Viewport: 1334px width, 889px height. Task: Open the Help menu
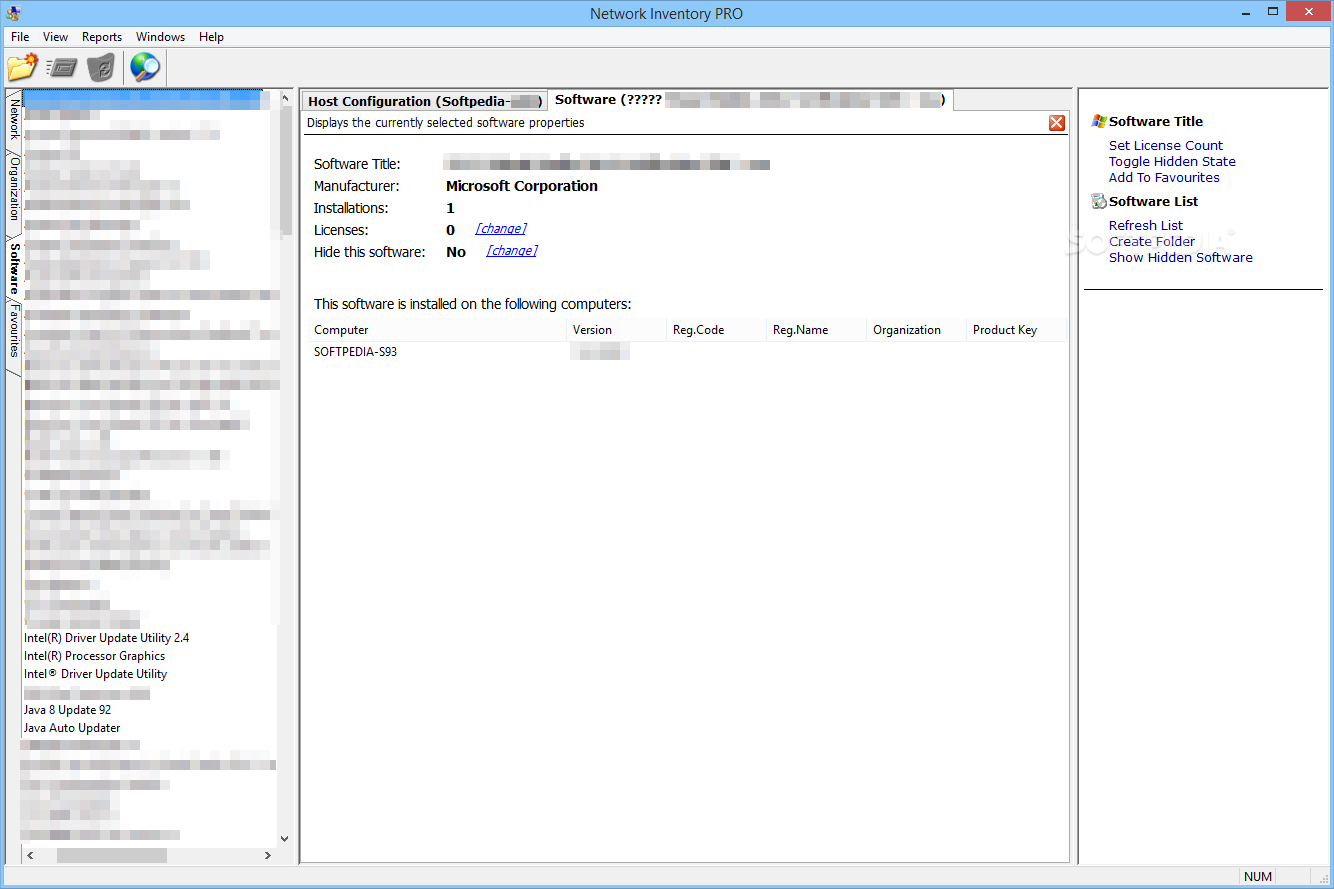(x=211, y=37)
